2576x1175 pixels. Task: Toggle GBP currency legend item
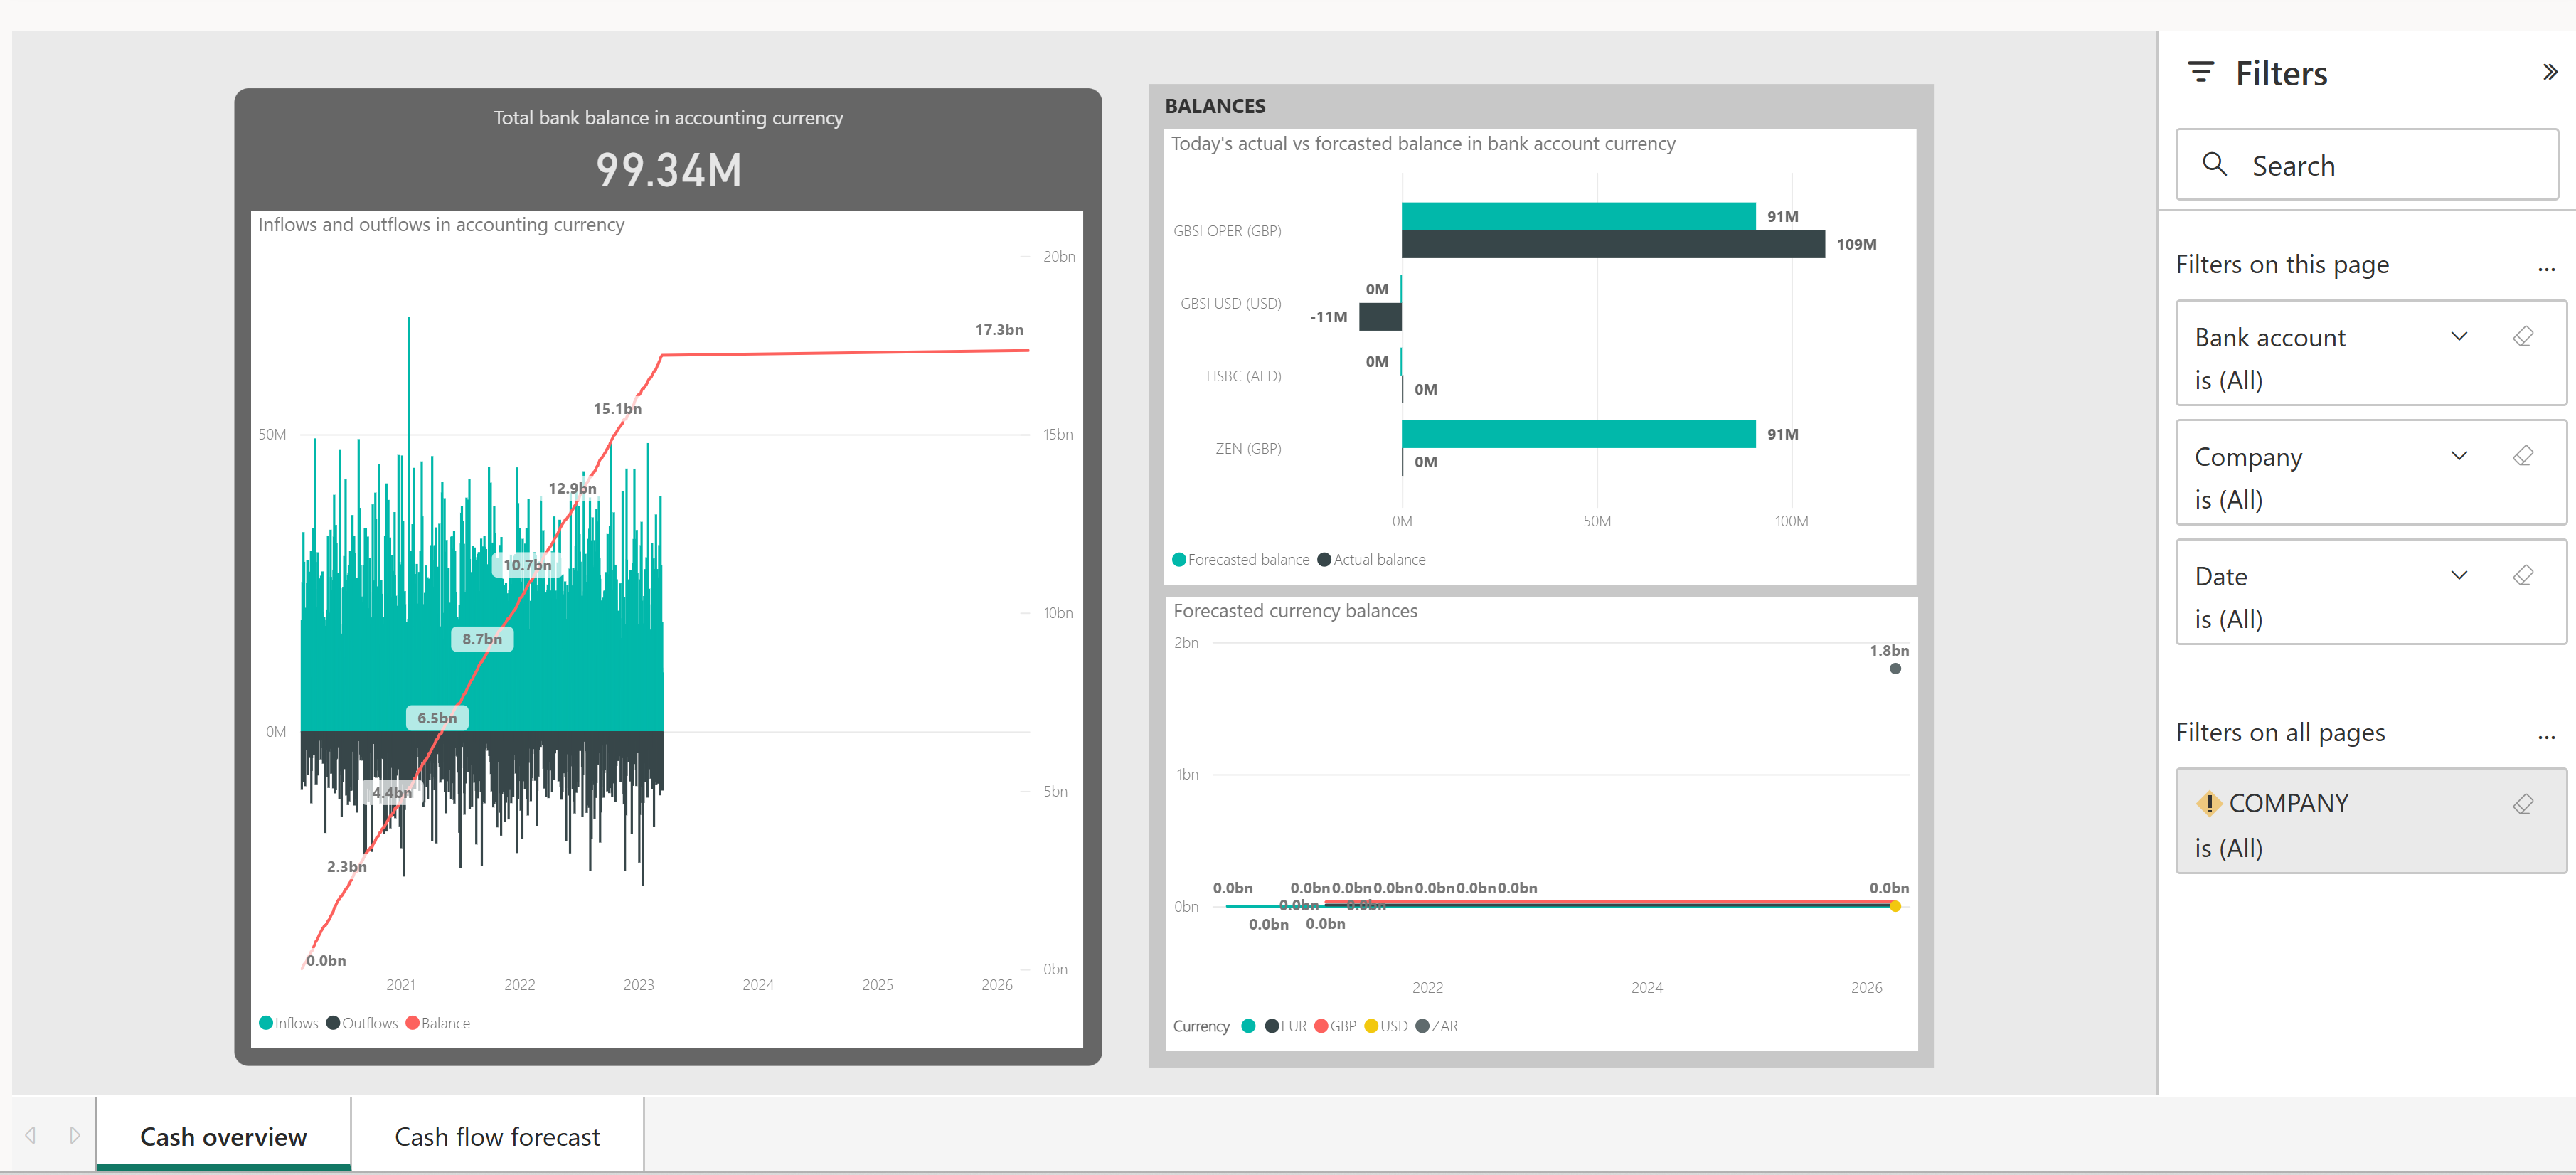point(1335,1026)
